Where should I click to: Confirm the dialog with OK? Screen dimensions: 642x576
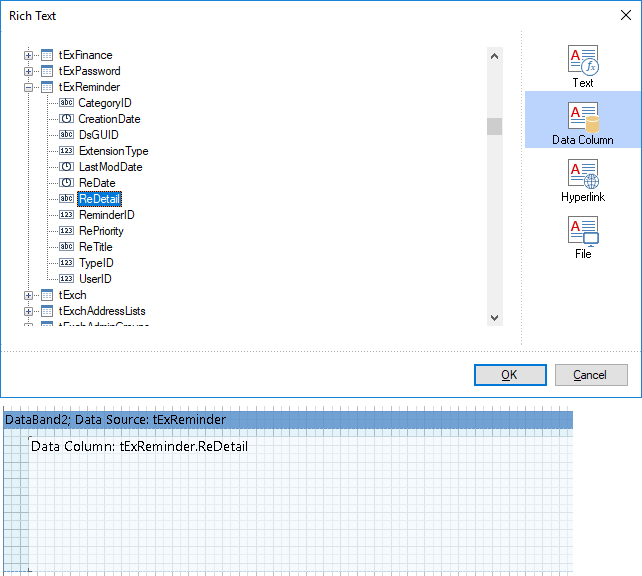(x=510, y=375)
